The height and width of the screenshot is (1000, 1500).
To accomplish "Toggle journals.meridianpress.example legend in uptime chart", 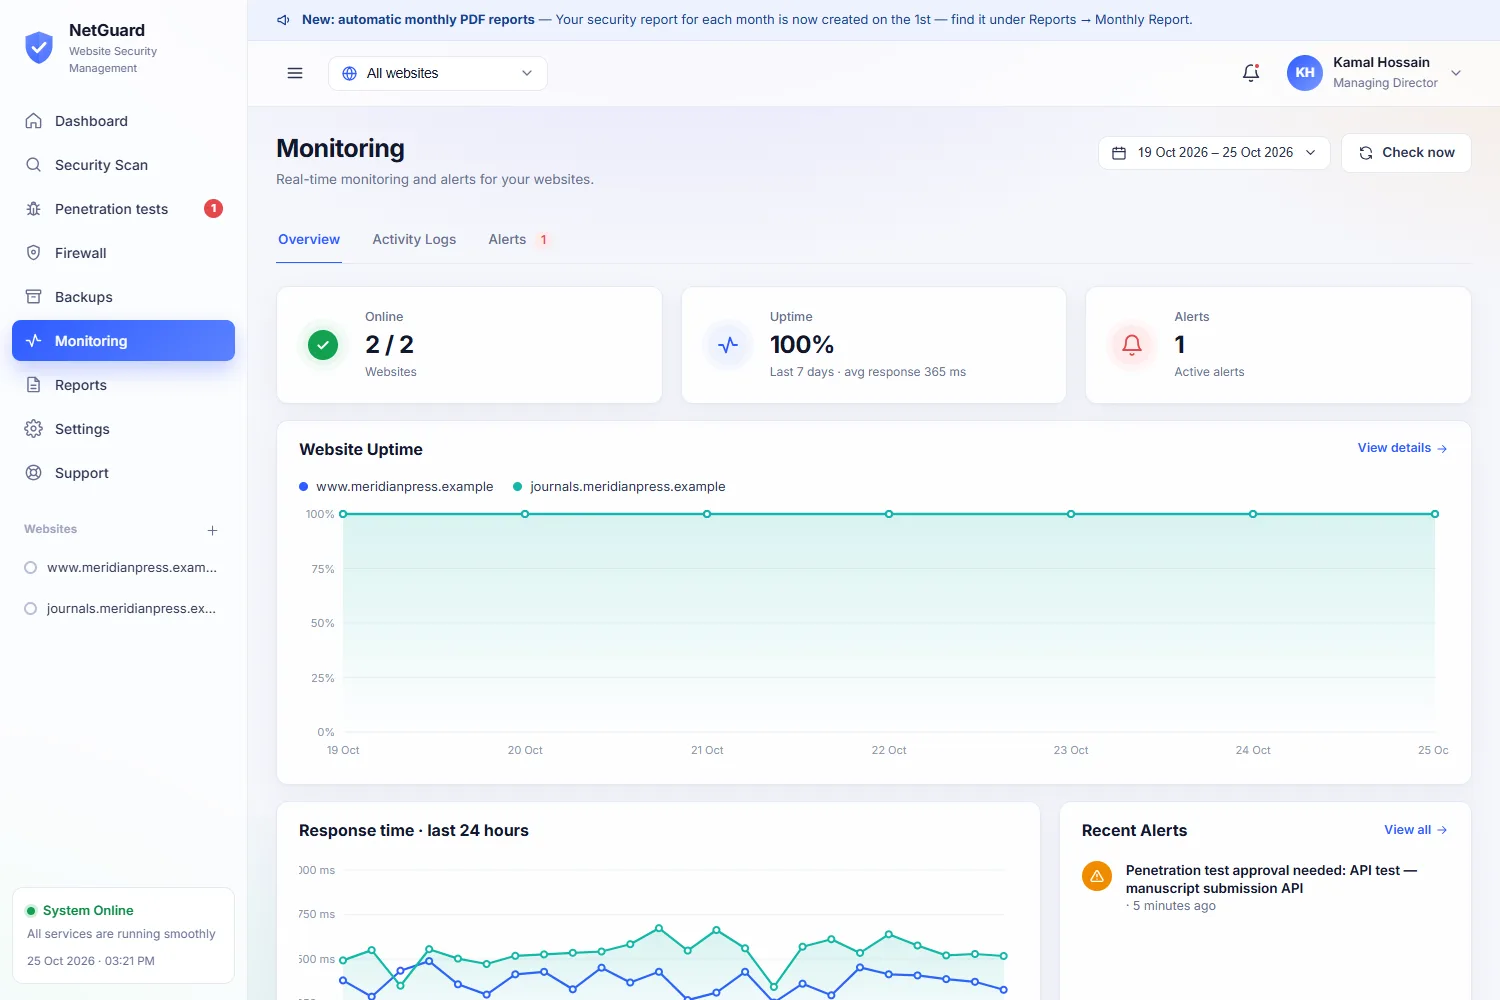I will 619,487.
